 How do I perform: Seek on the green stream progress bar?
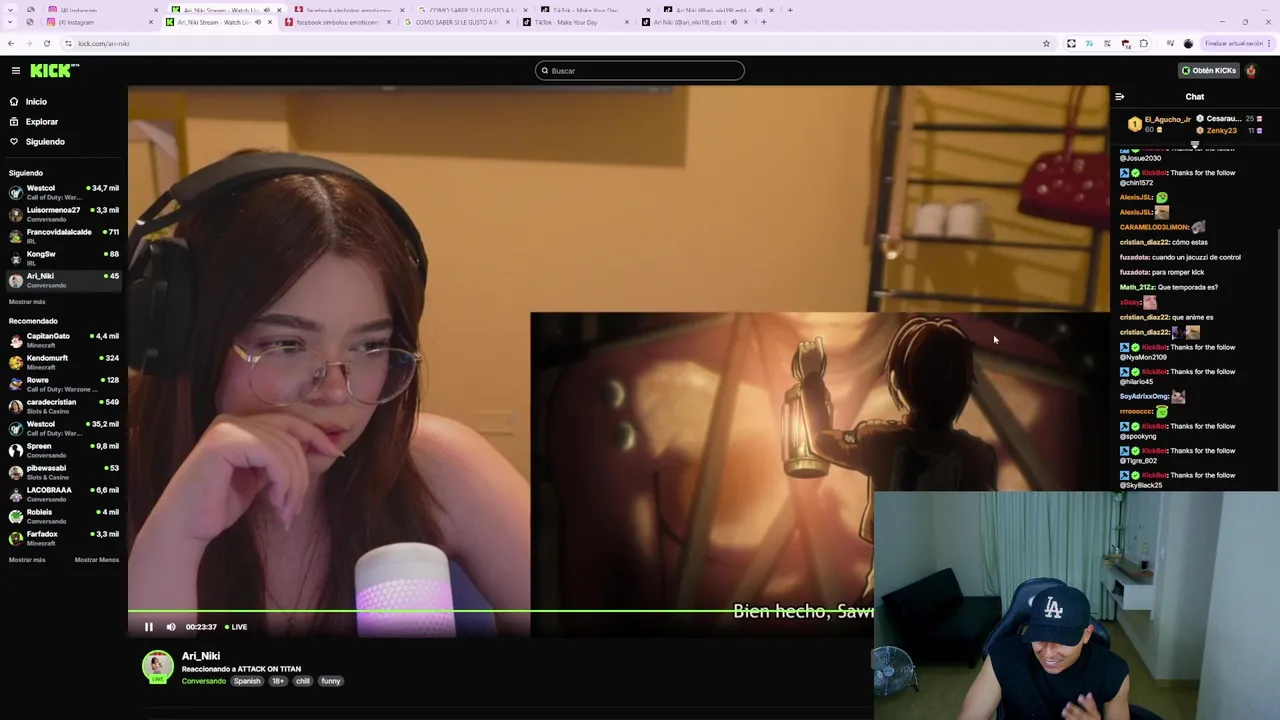pyautogui.click(x=500, y=610)
